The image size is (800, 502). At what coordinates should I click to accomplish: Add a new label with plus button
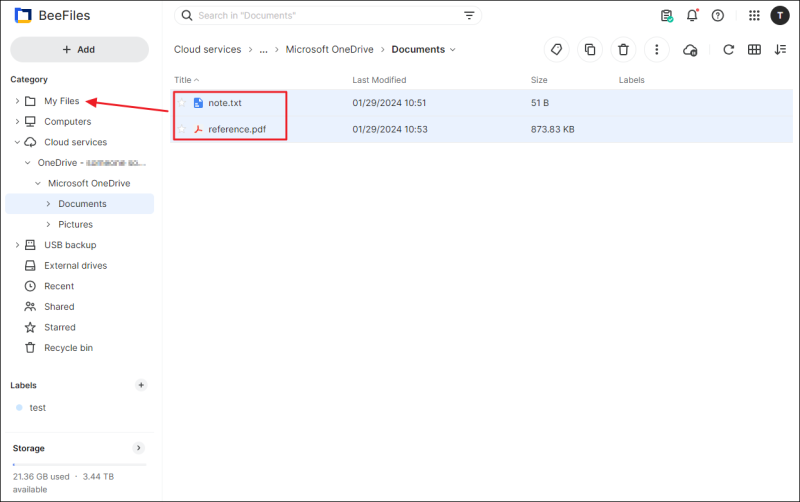[x=141, y=385]
